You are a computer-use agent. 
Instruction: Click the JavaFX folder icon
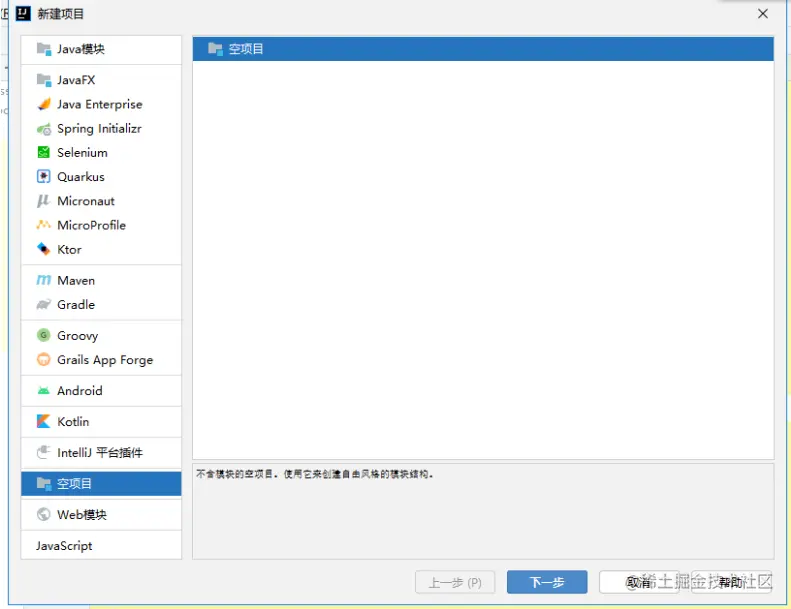[x=44, y=80]
